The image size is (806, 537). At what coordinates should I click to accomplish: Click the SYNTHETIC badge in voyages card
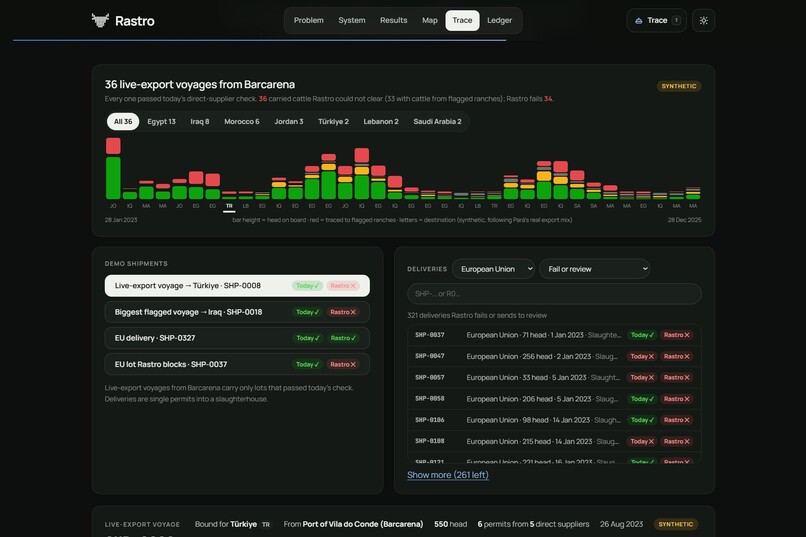point(679,86)
